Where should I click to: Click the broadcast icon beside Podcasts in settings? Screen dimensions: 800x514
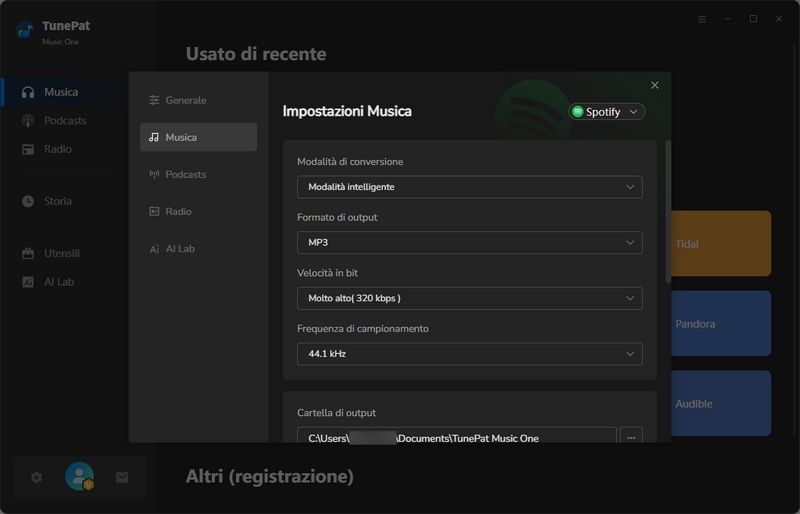[x=154, y=174]
